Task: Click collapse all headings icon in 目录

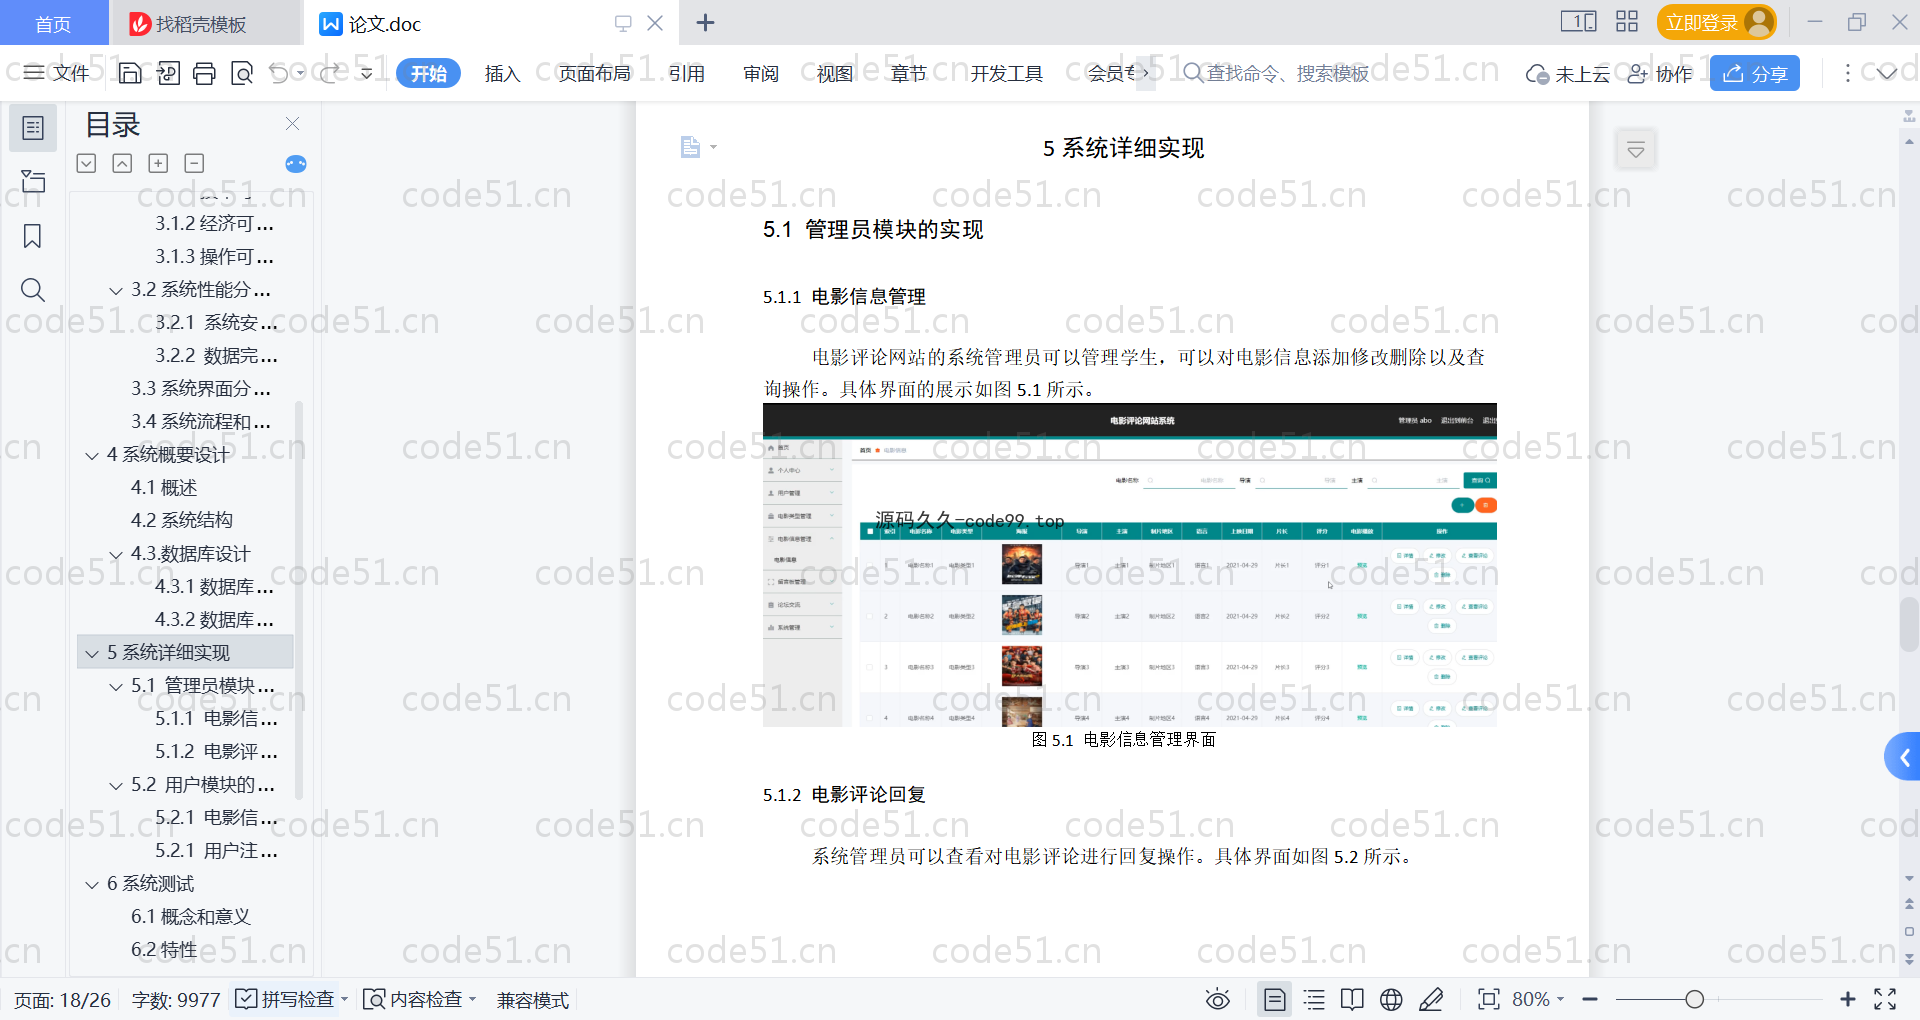Action: point(122,163)
